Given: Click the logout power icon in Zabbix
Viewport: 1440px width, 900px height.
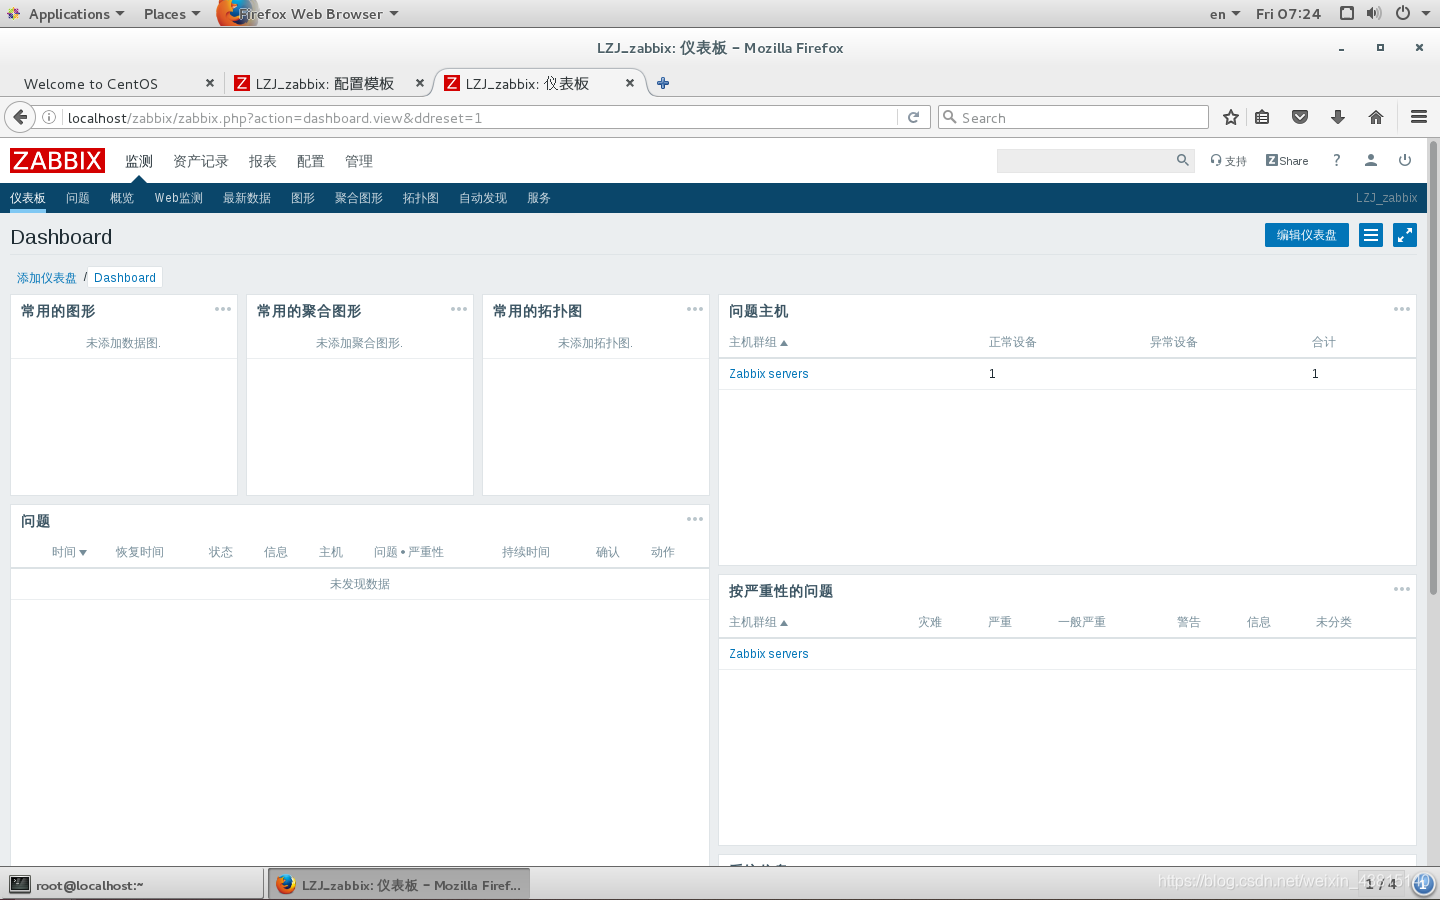Looking at the screenshot, I should [x=1405, y=160].
